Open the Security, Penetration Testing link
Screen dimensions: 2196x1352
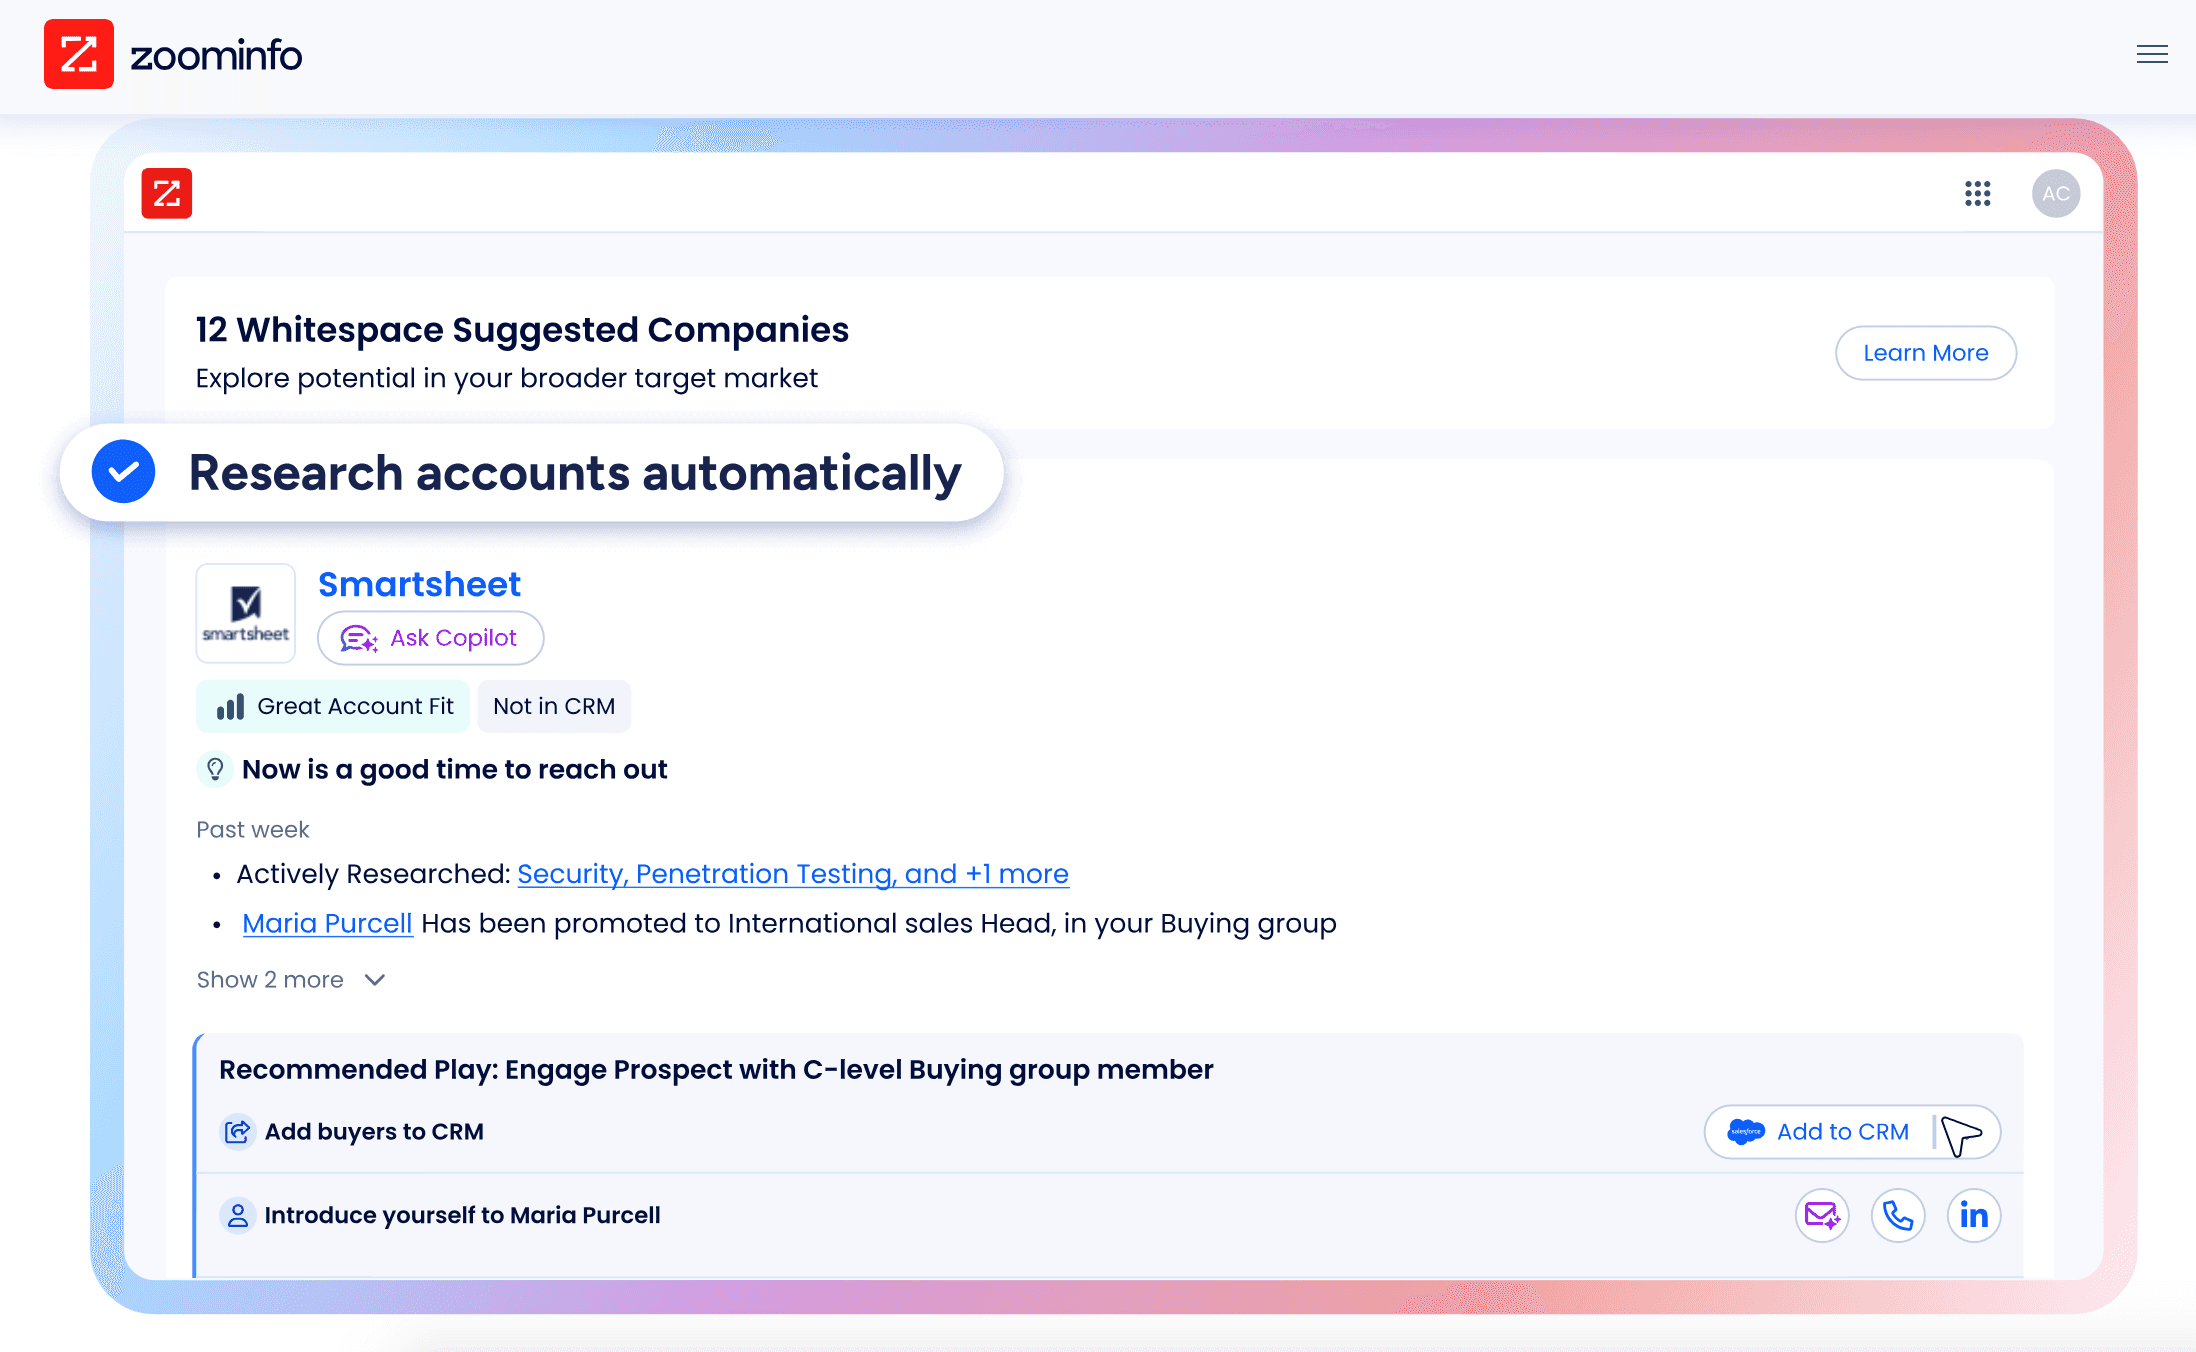(792, 873)
